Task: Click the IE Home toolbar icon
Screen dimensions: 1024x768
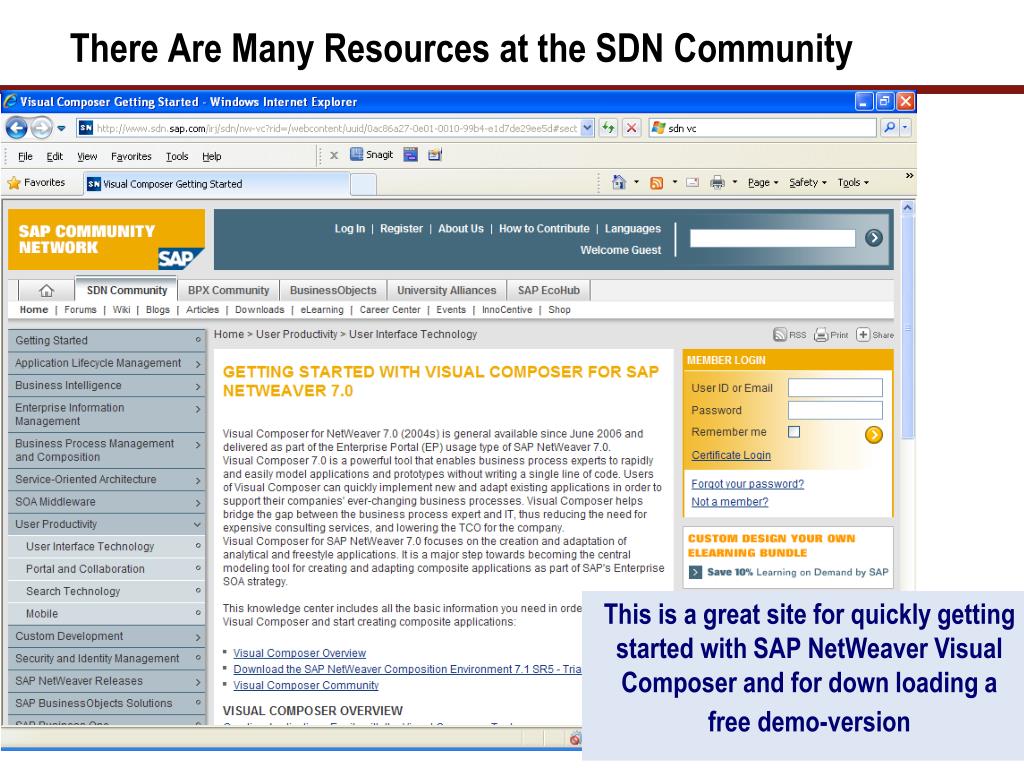Action: coord(618,182)
